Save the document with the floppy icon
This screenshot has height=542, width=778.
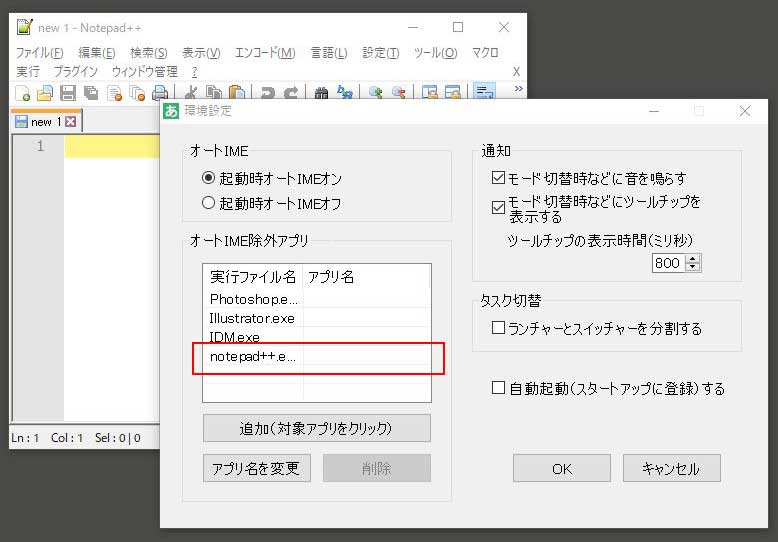[67, 93]
